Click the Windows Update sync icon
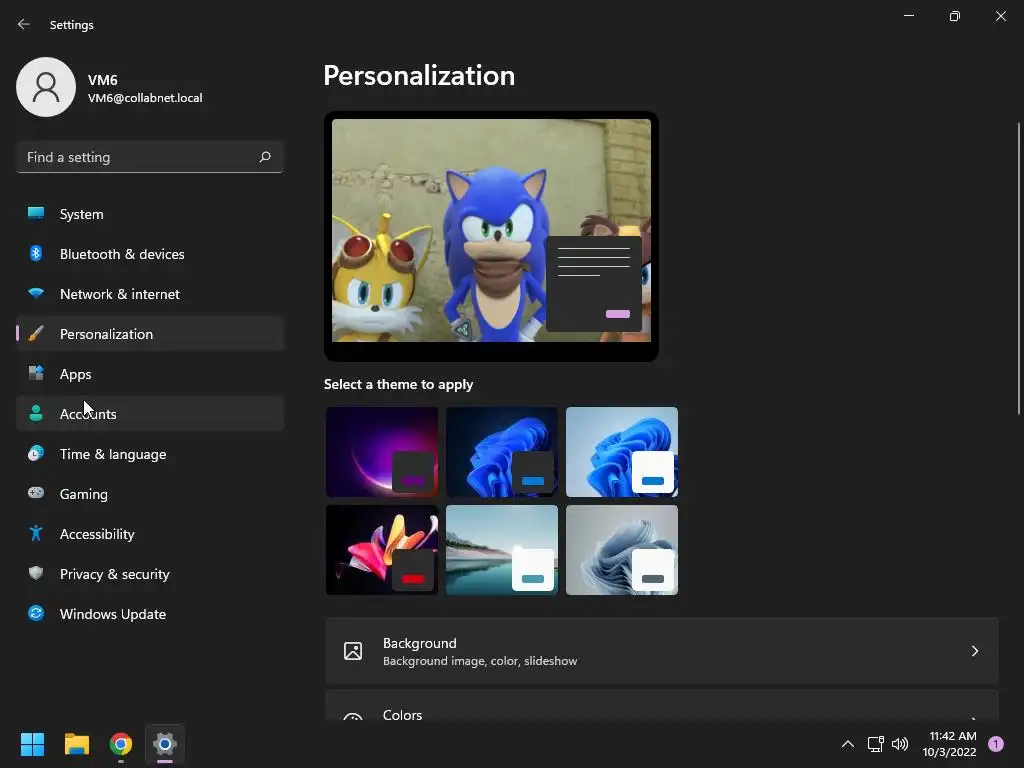1024x768 pixels. point(36,613)
